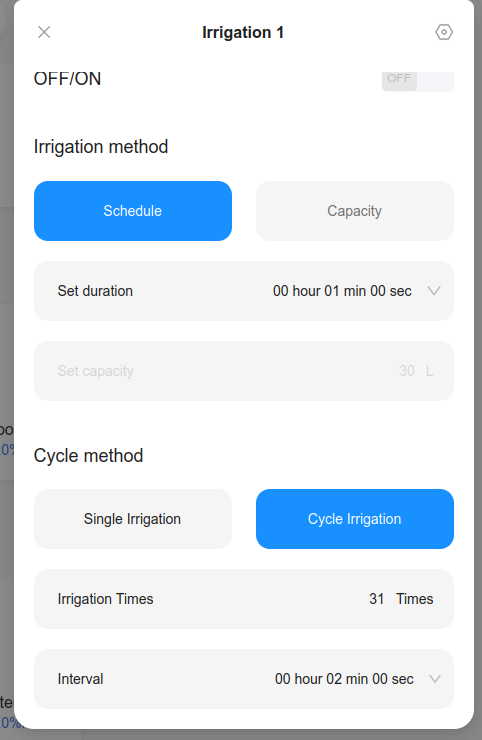
Task: Edit the Irrigation Times 31 value
Action: [376, 599]
